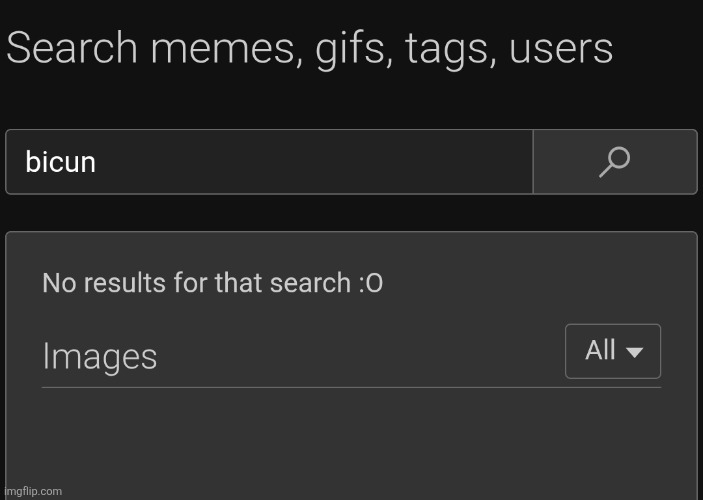Click the empty area of the results panel
Image resolution: width=703 pixels, height=500 pixels.
tap(350, 440)
